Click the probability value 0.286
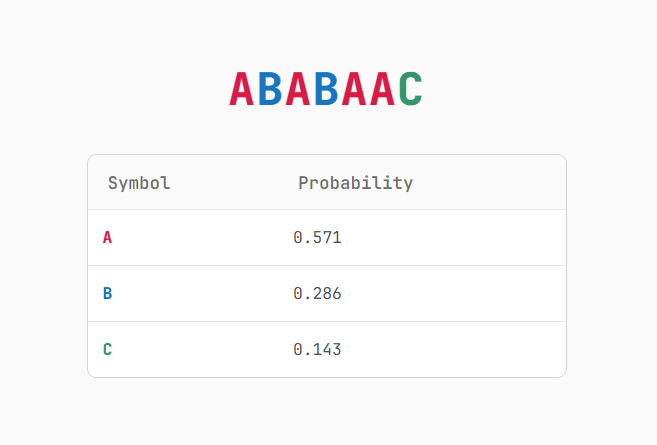Screen dimensions: 657x445 [317, 293]
